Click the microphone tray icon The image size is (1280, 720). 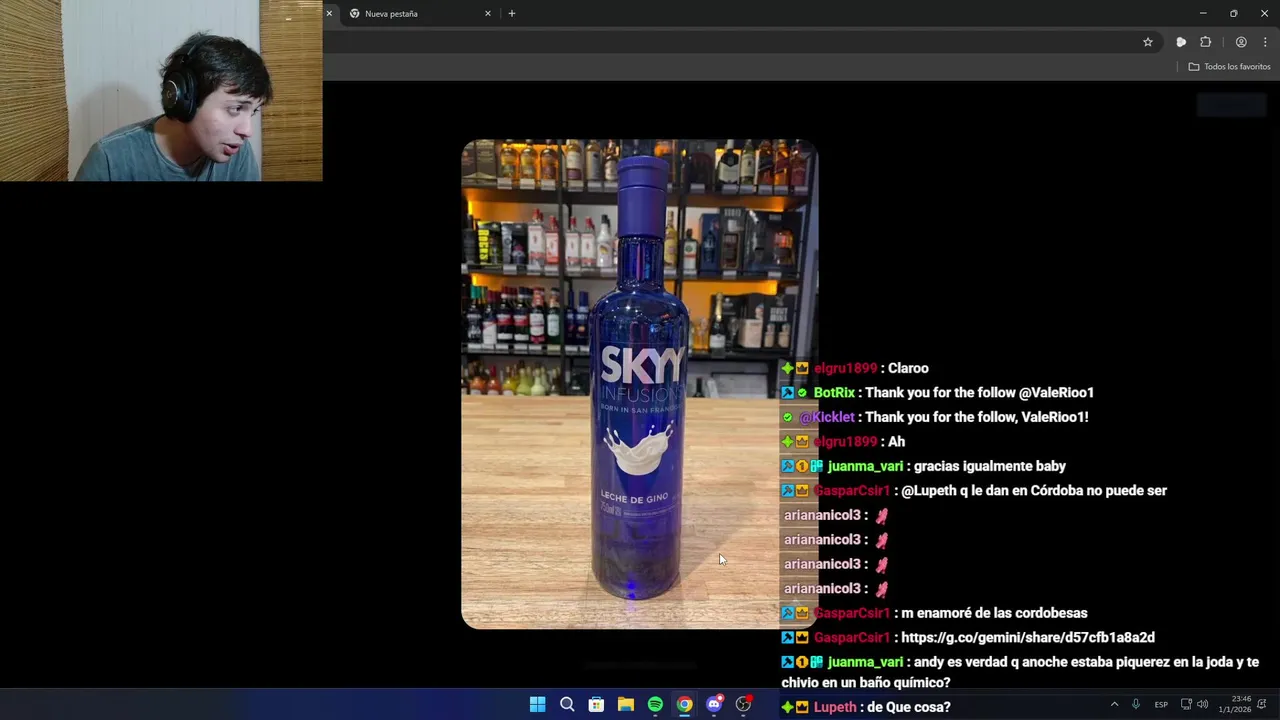pyautogui.click(x=1135, y=704)
